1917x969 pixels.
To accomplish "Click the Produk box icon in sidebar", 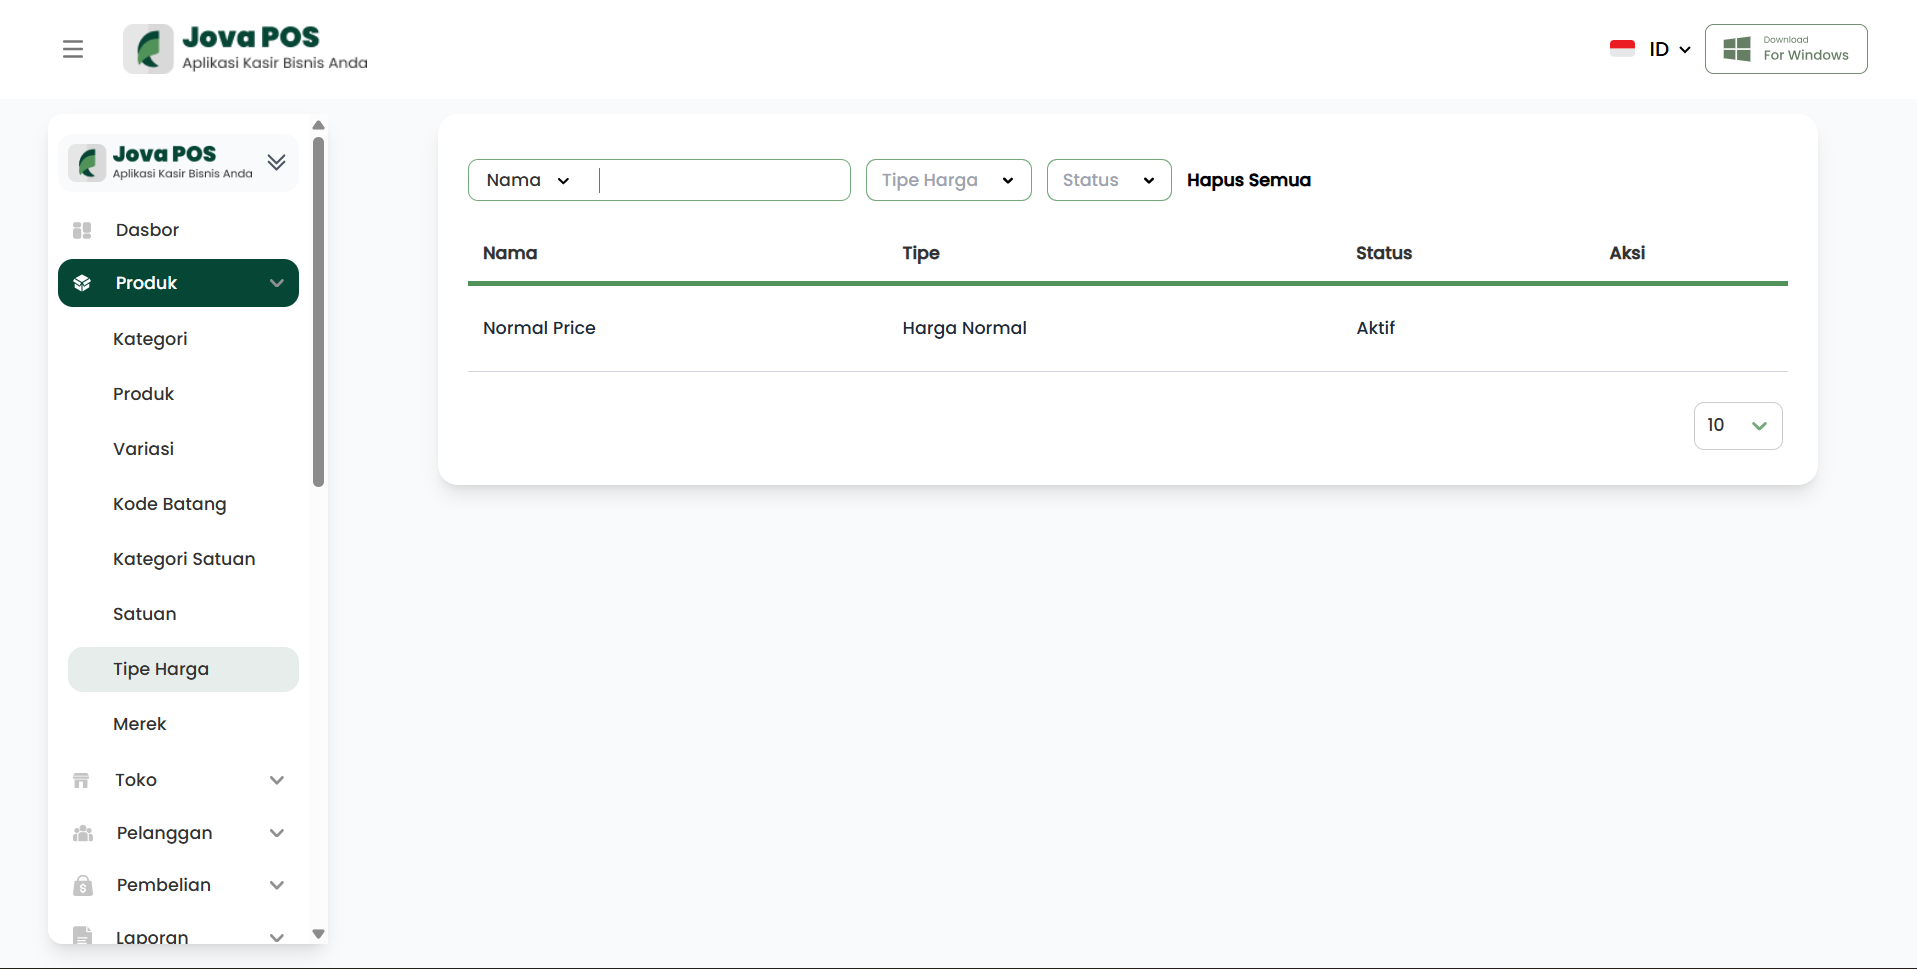I will [82, 283].
